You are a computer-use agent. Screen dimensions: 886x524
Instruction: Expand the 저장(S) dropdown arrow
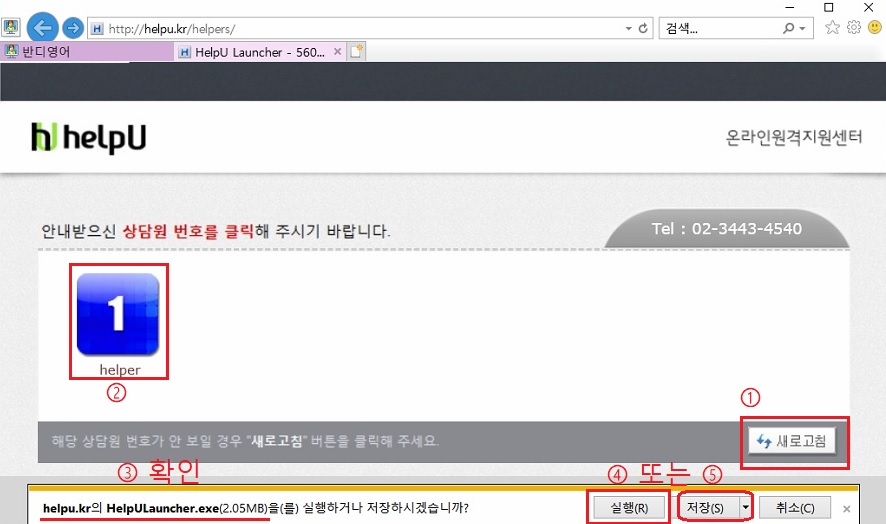(746, 508)
